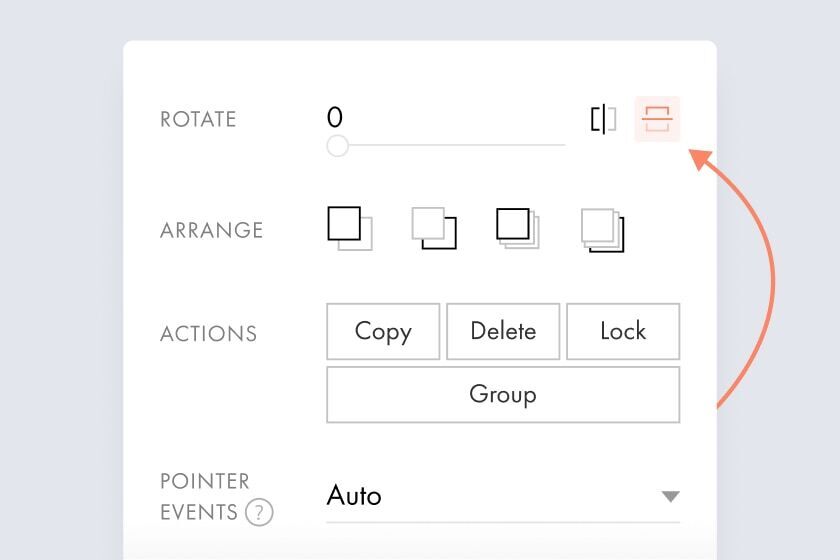This screenshot has width=840, height=560.
Task: Delete the selected element
Action: (503, 331)
